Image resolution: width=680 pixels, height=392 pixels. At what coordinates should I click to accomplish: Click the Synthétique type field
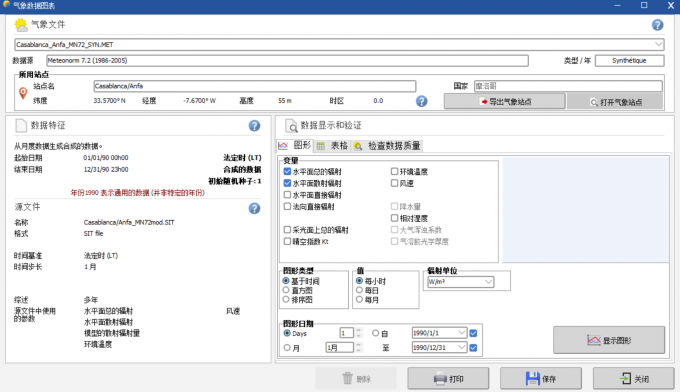click(629, 60)
